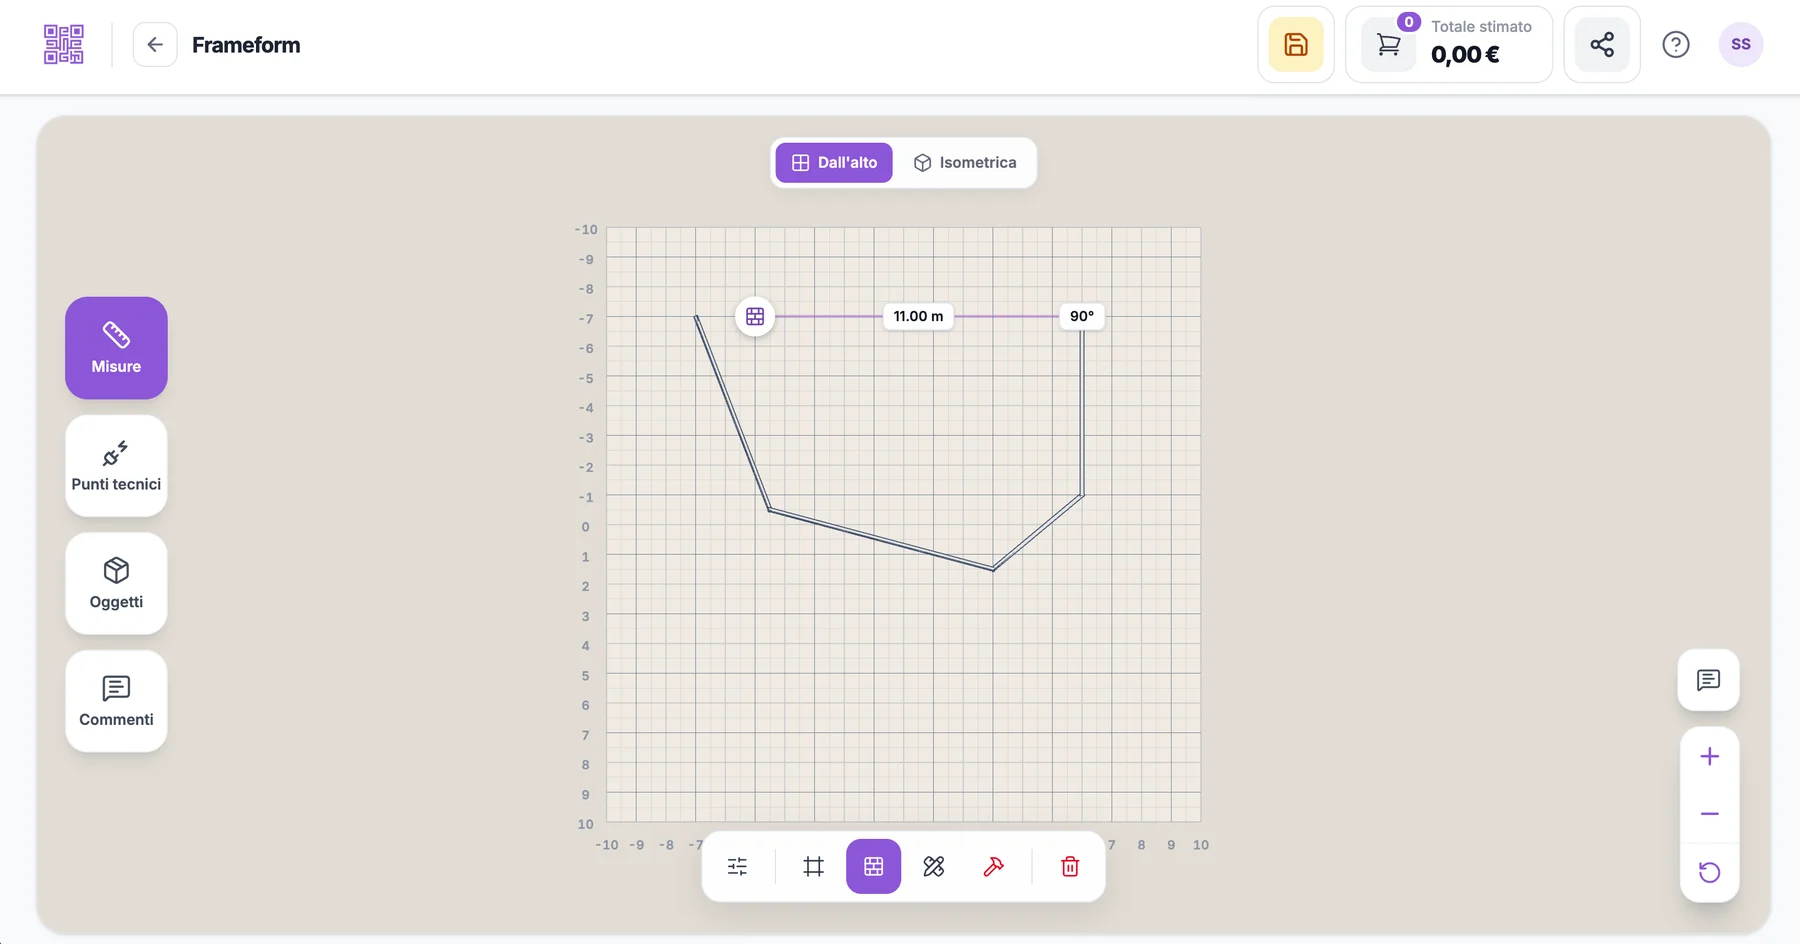Click the Frameform QR logo

click(64, 45)
